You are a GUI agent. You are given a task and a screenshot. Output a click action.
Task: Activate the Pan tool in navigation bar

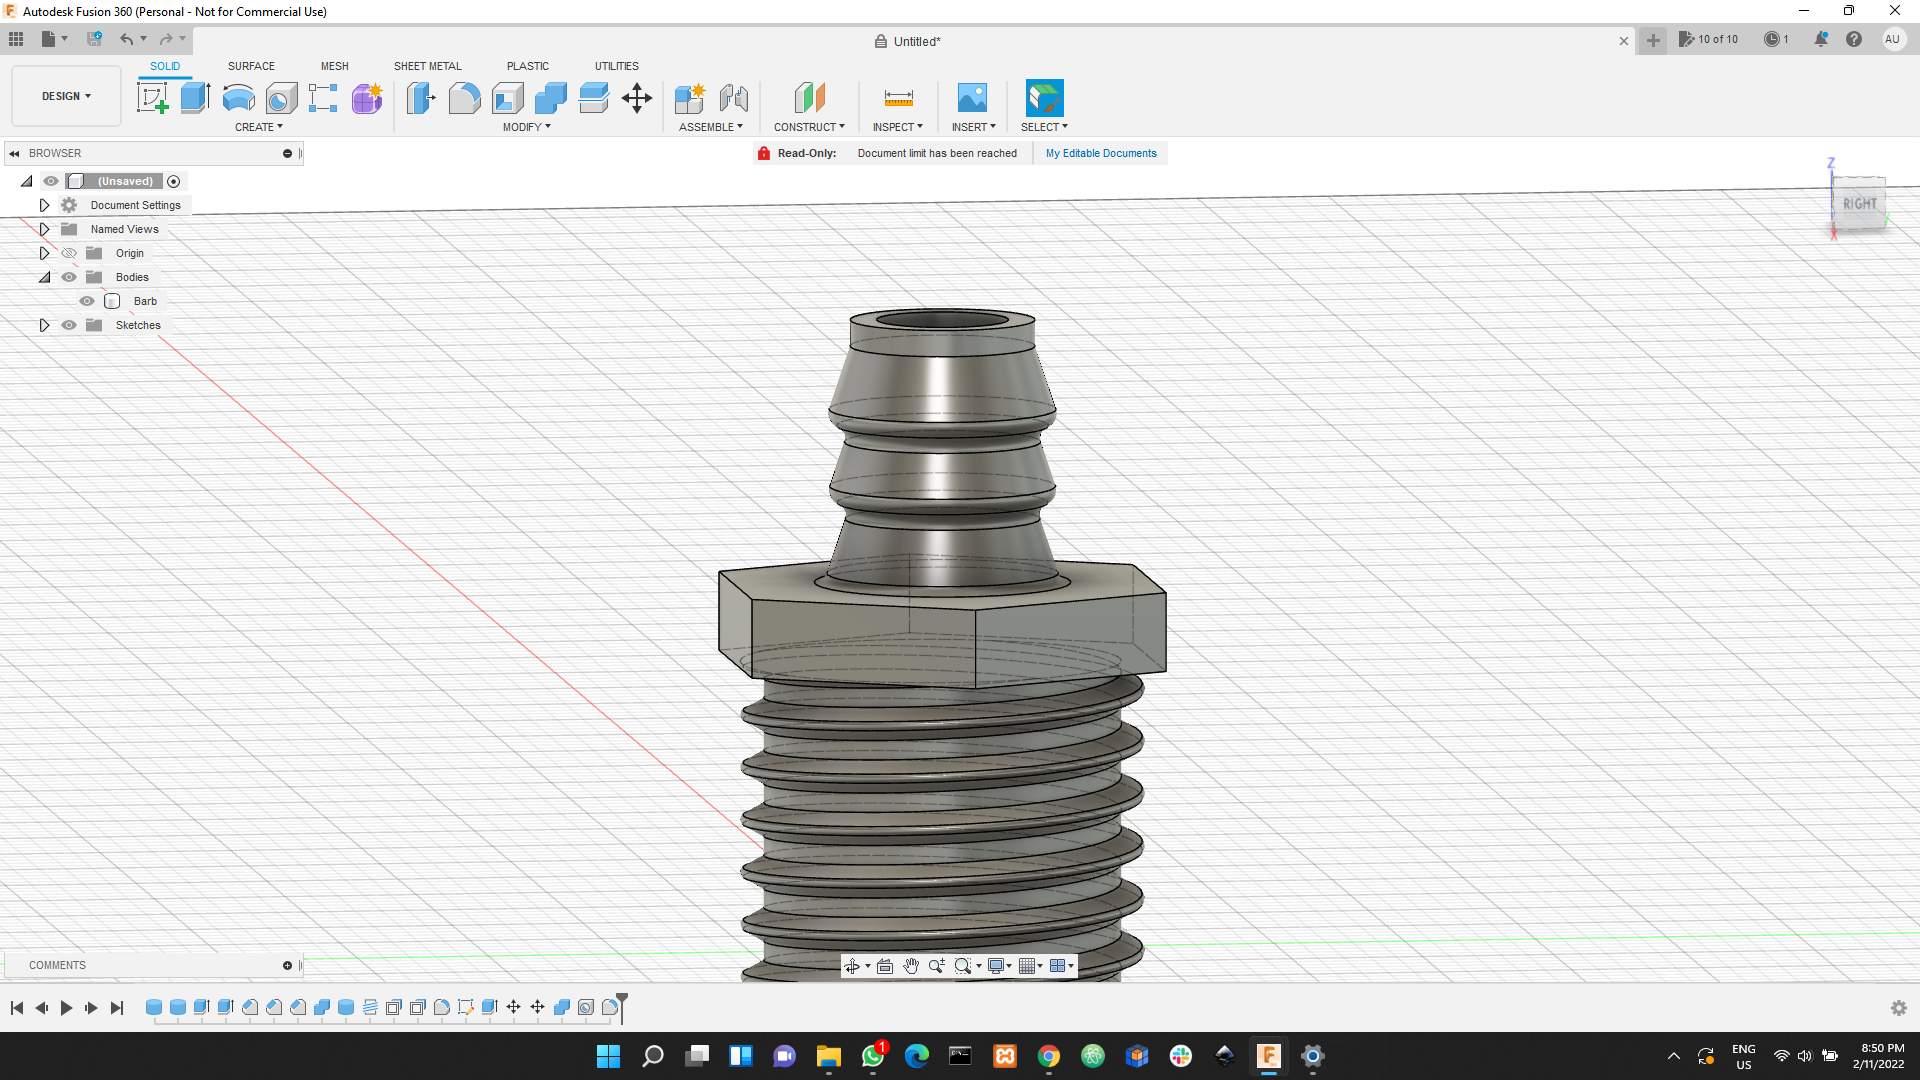pyautogui.click(x=911, y=965)
